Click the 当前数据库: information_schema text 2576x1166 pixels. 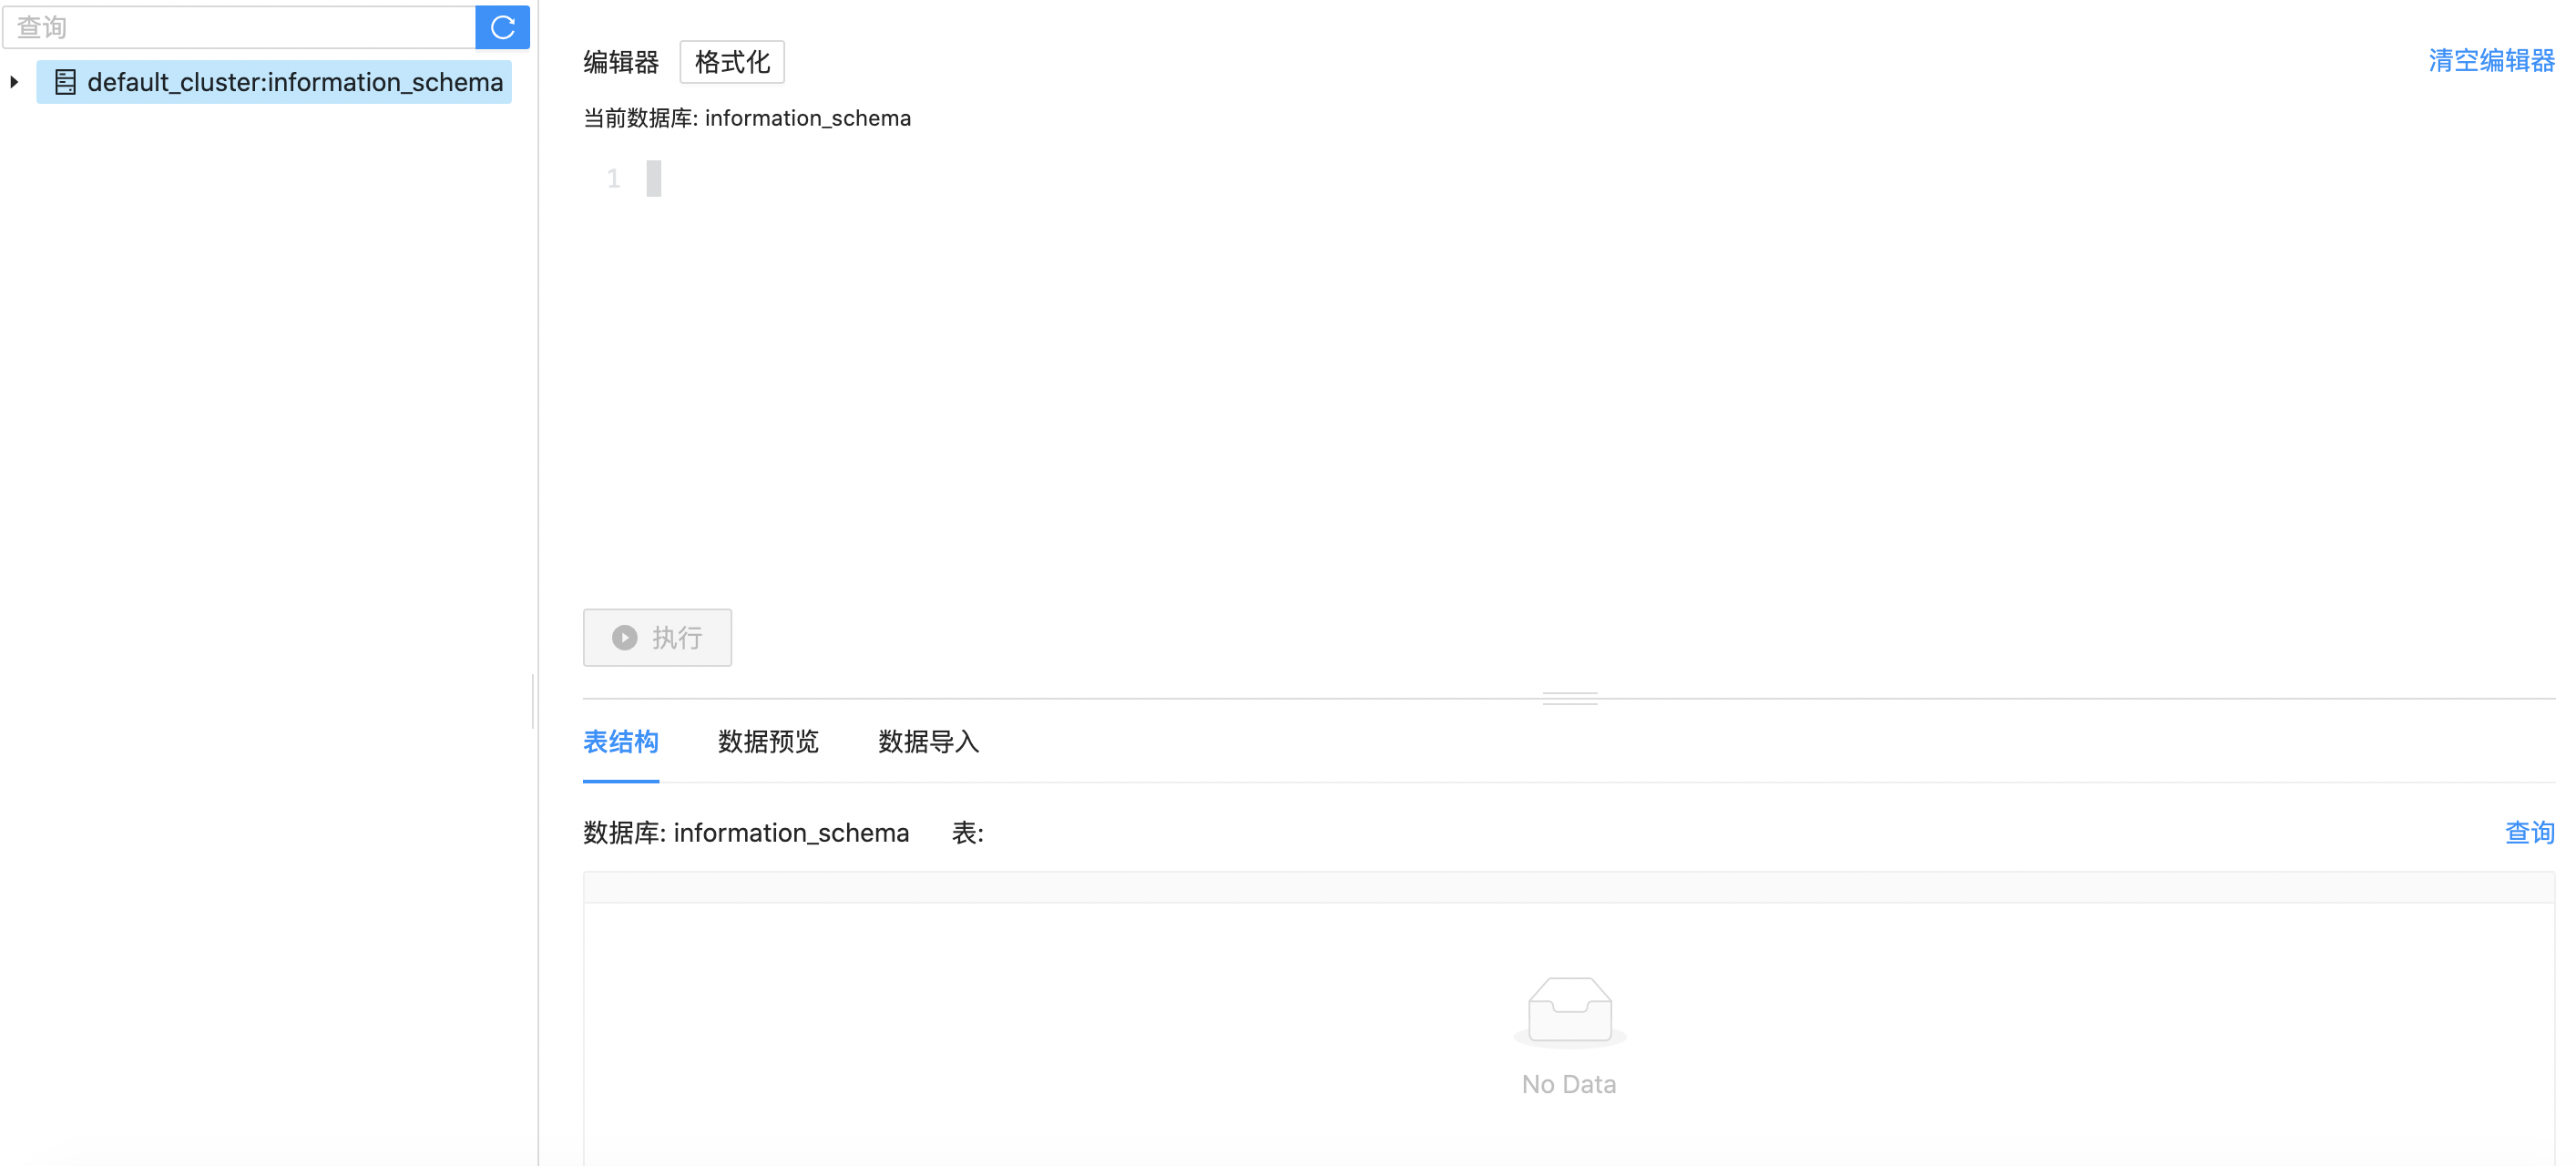(x=747, y=118)
